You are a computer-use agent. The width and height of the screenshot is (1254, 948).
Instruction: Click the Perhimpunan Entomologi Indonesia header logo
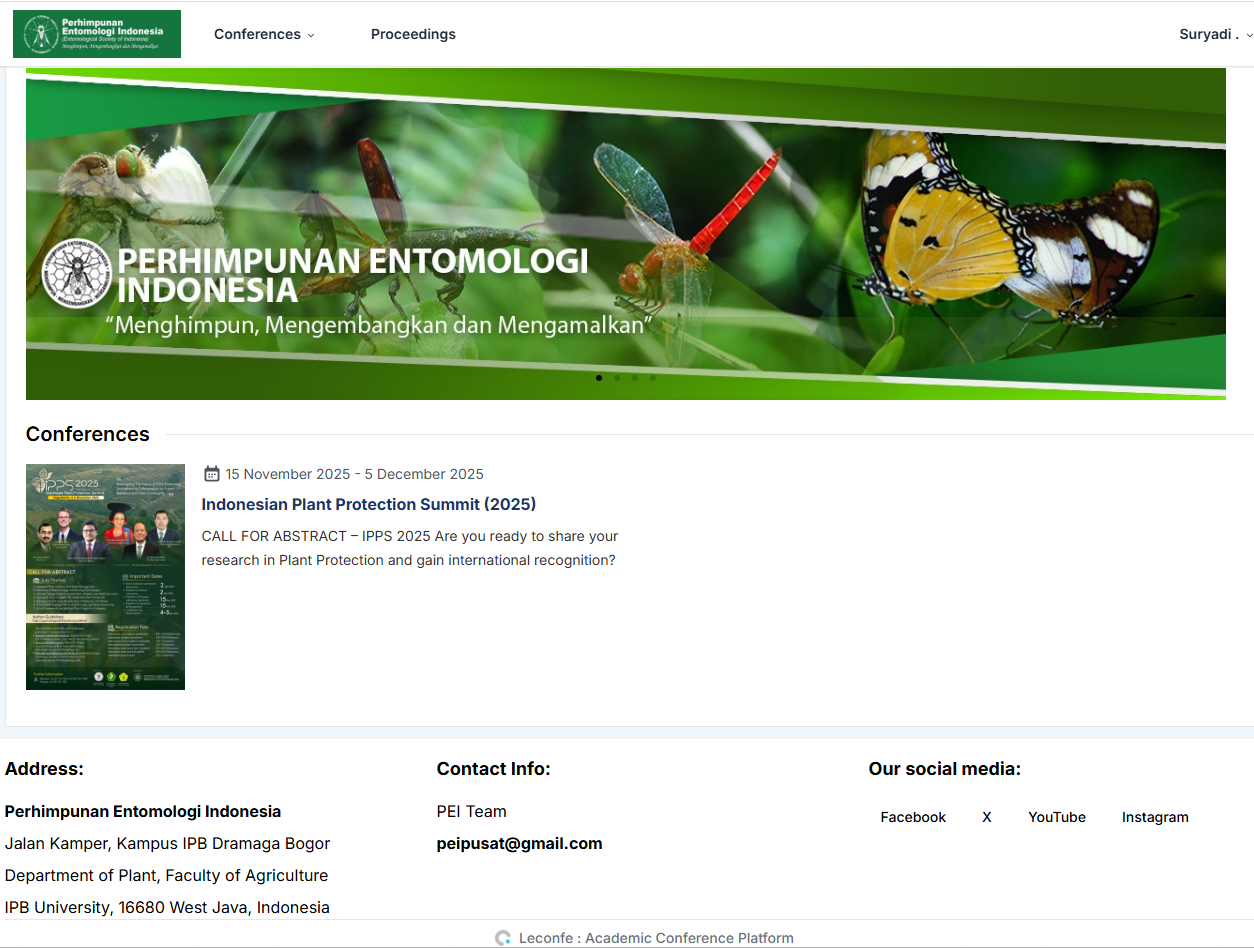click(97, 34)
